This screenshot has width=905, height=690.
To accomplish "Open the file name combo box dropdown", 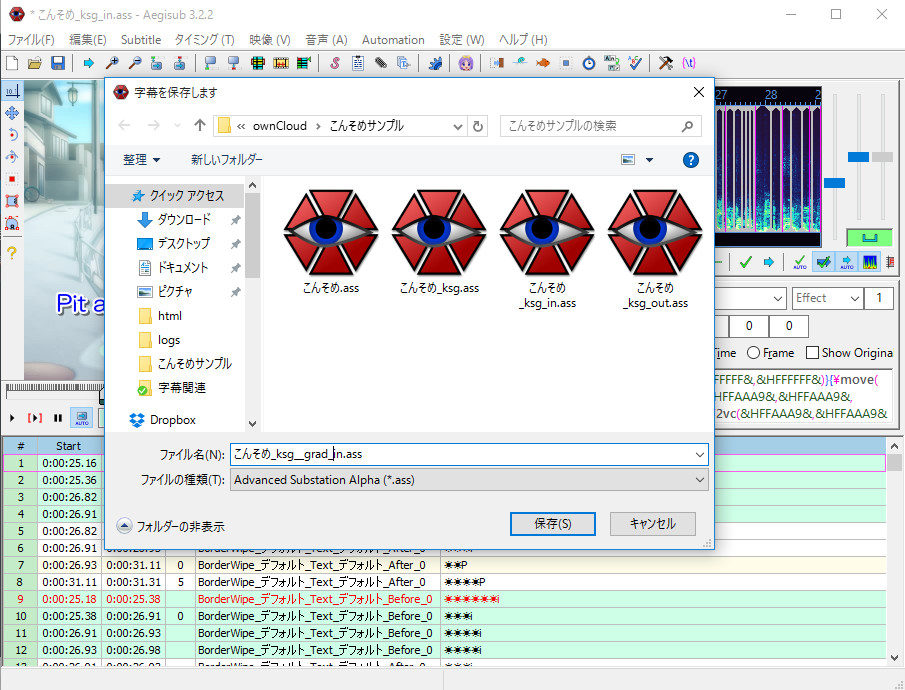I will 700,455.
